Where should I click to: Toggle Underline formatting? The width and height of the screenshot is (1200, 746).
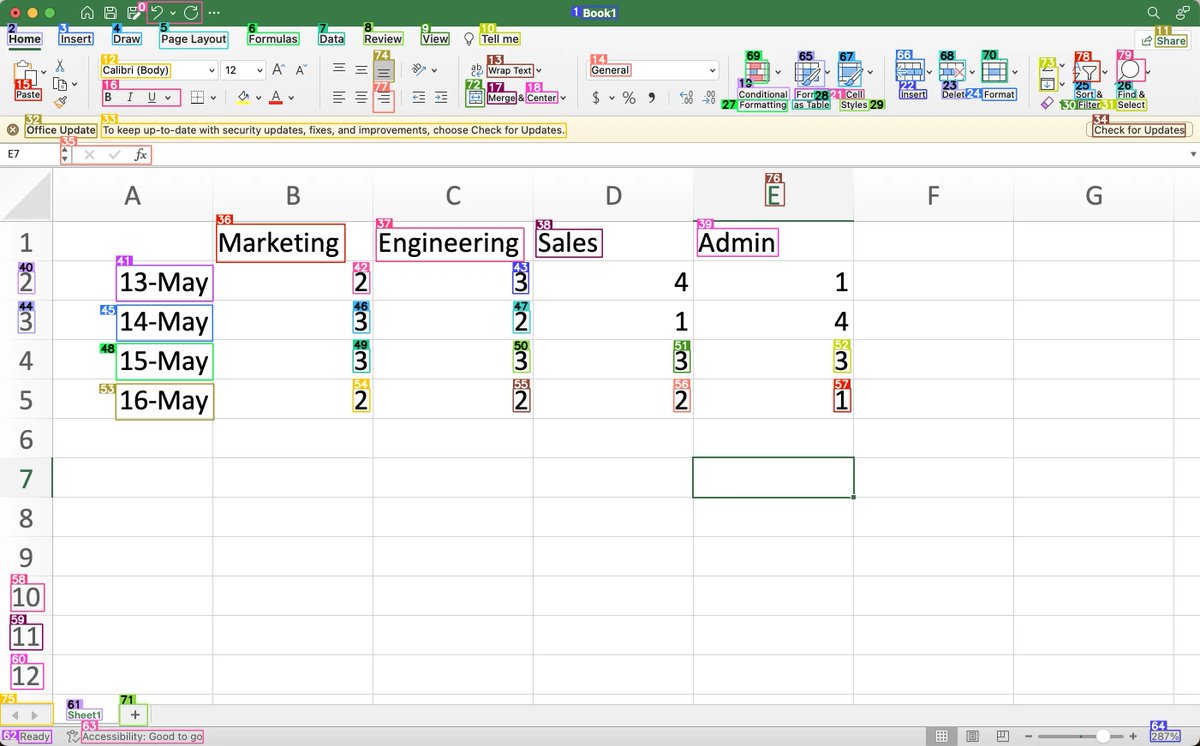pos(152,97)
